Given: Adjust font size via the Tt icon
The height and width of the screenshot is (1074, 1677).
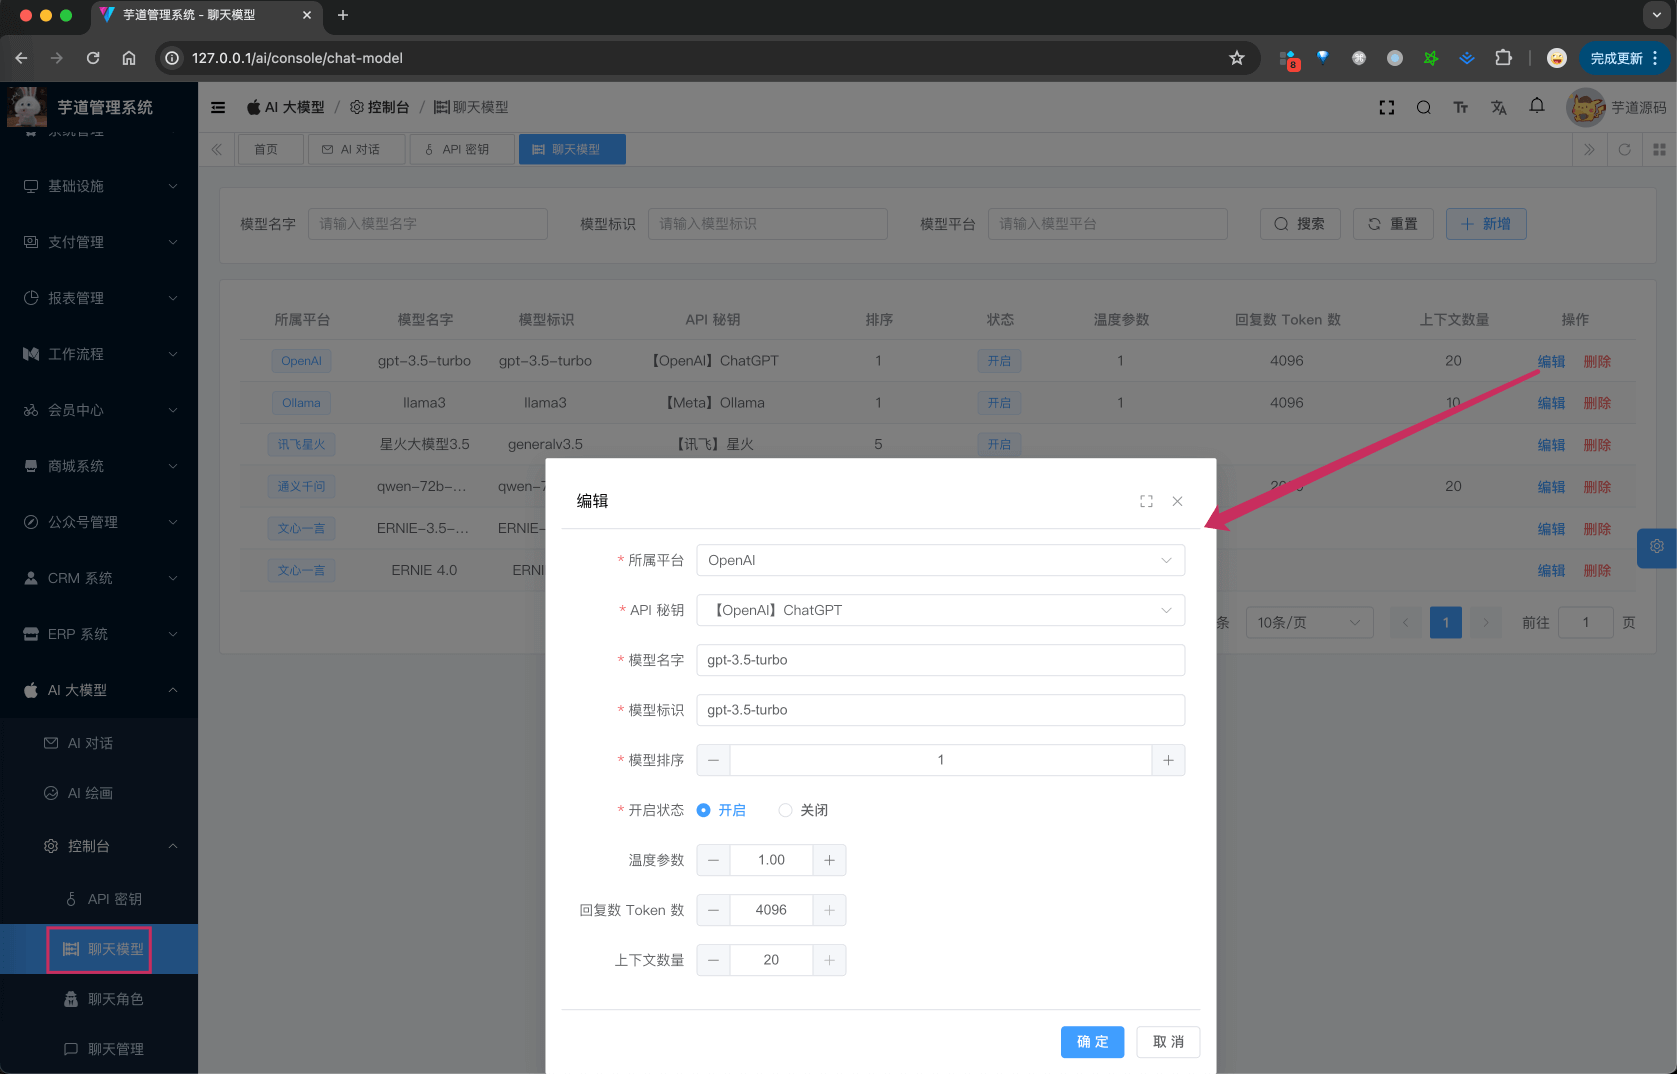Looking at the screenshot, I should coord(1461,107).
